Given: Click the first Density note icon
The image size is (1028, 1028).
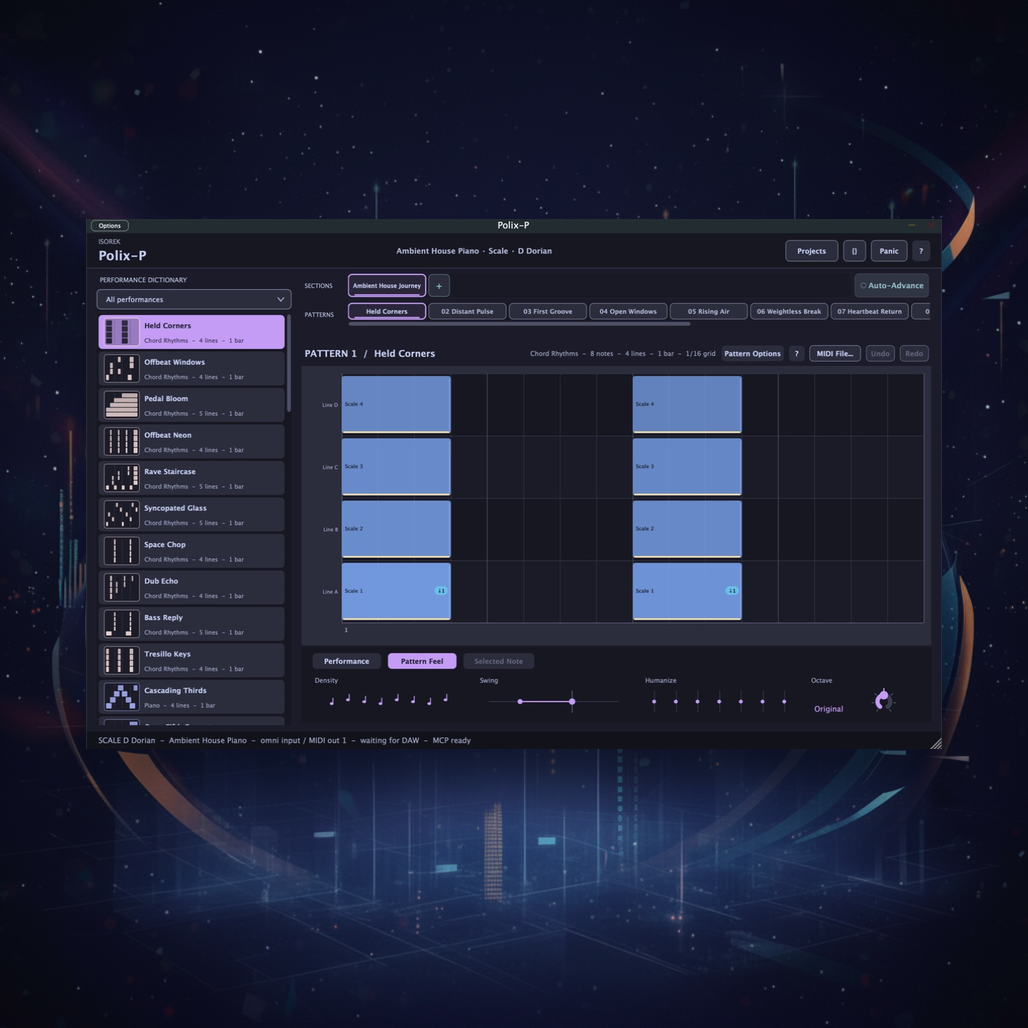Looking at the screenshot, I should (x=332, y=702).
